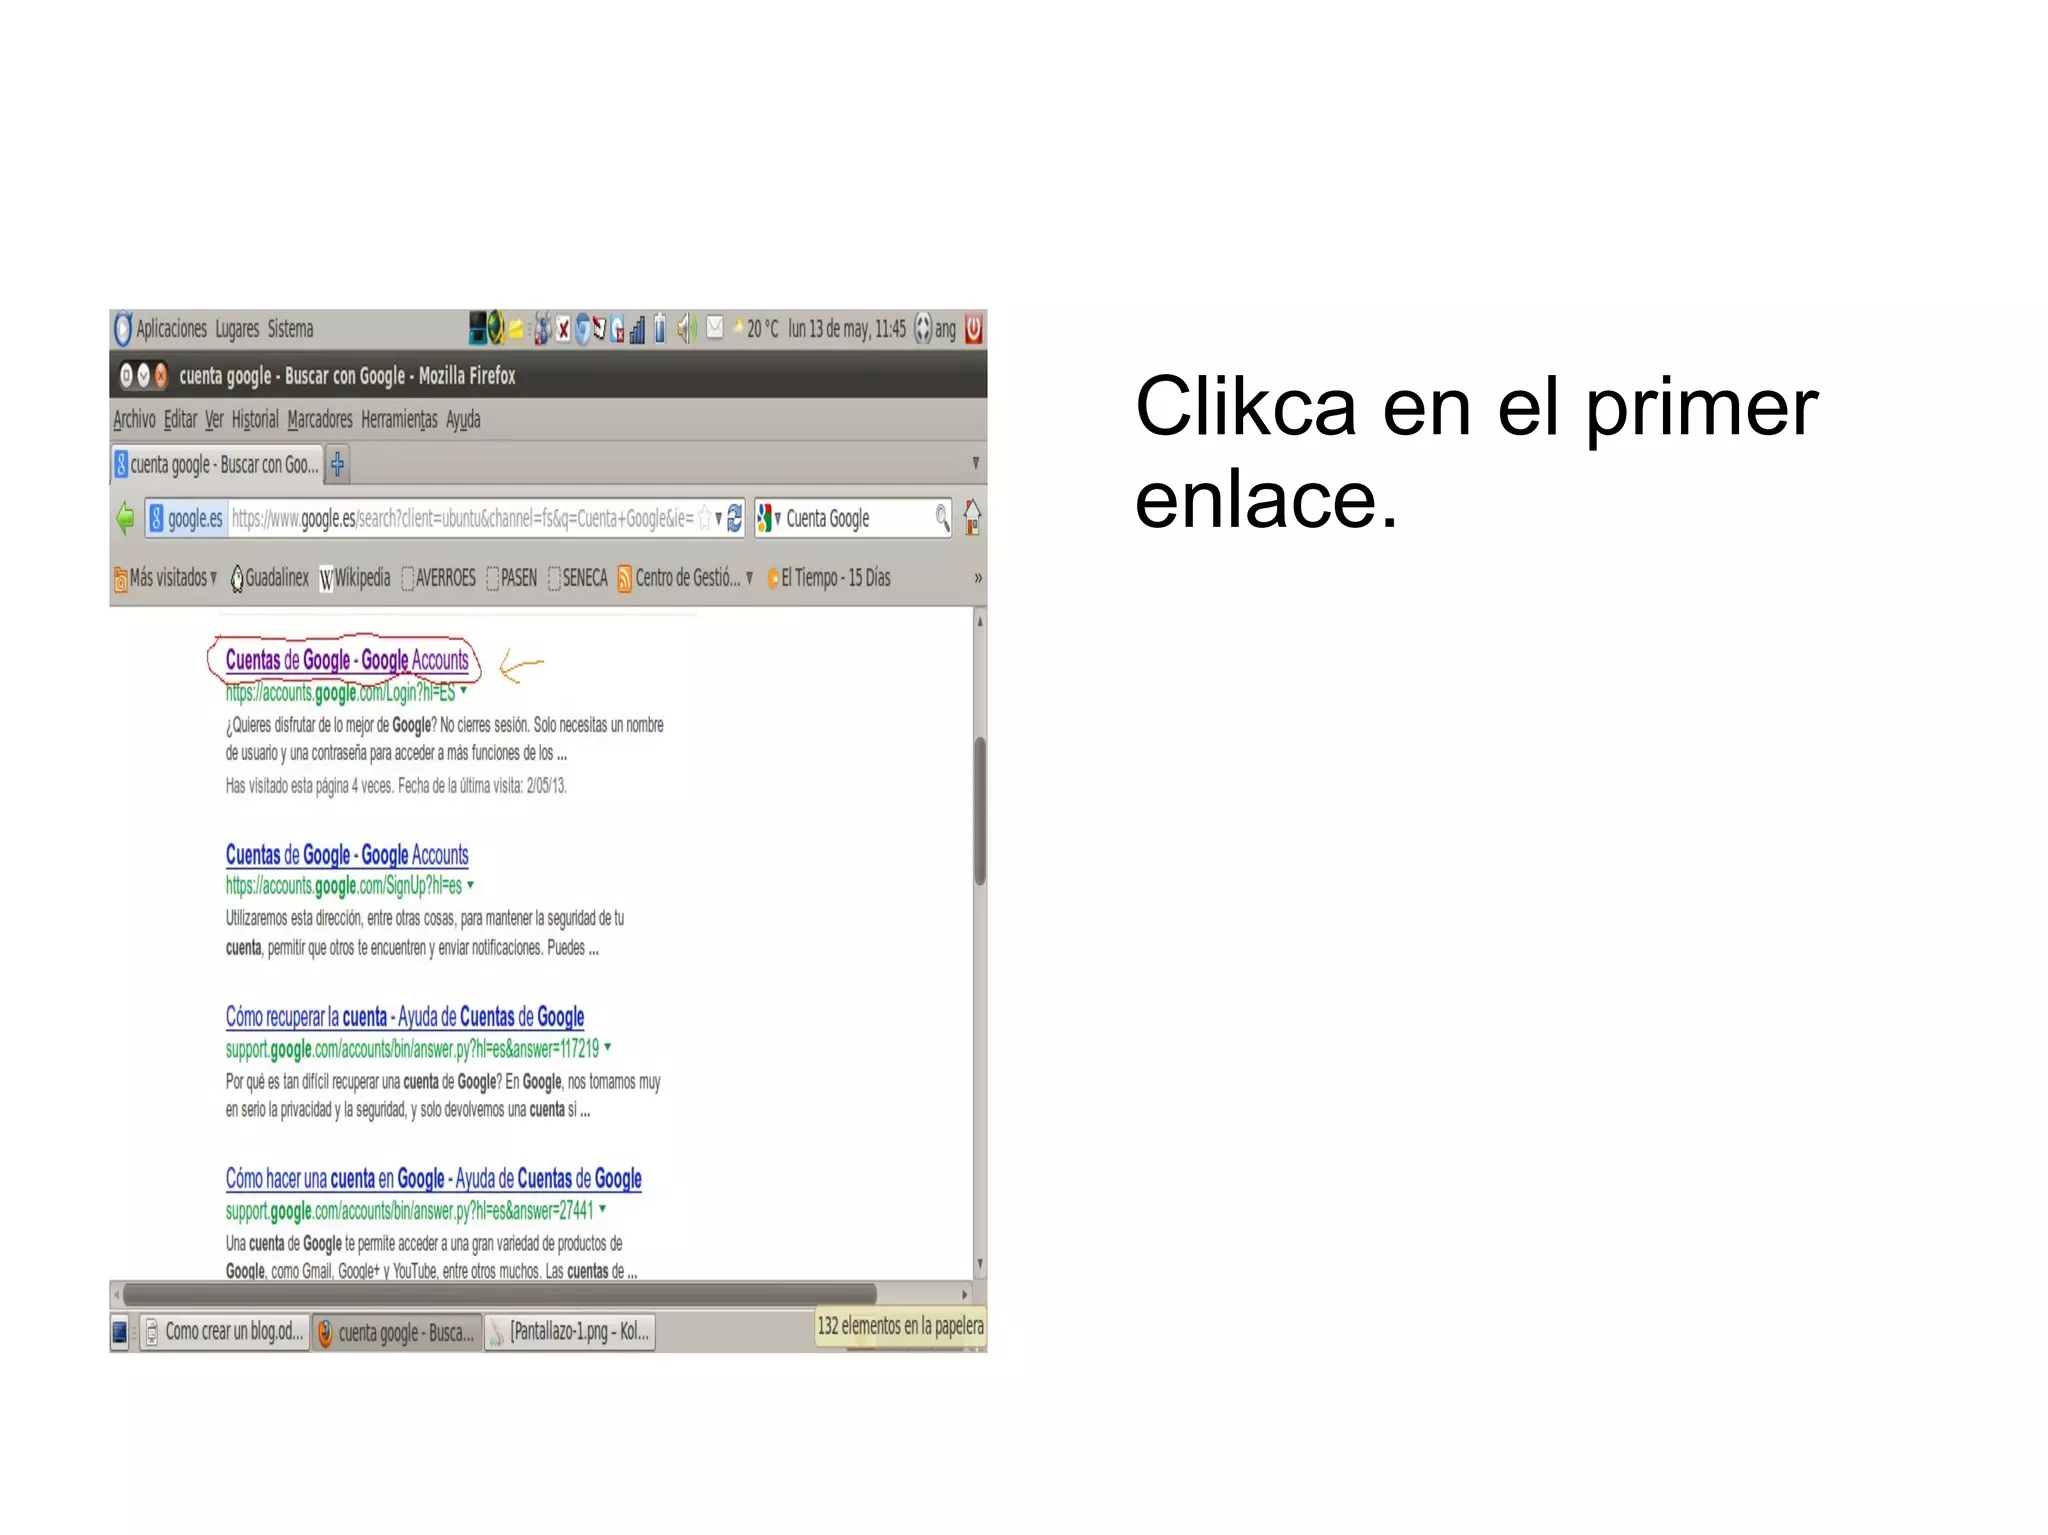Open the search engine selector dropdown
Image resolution: width=2048 pixels, height=1535 pixels.
tap(768, 518)
